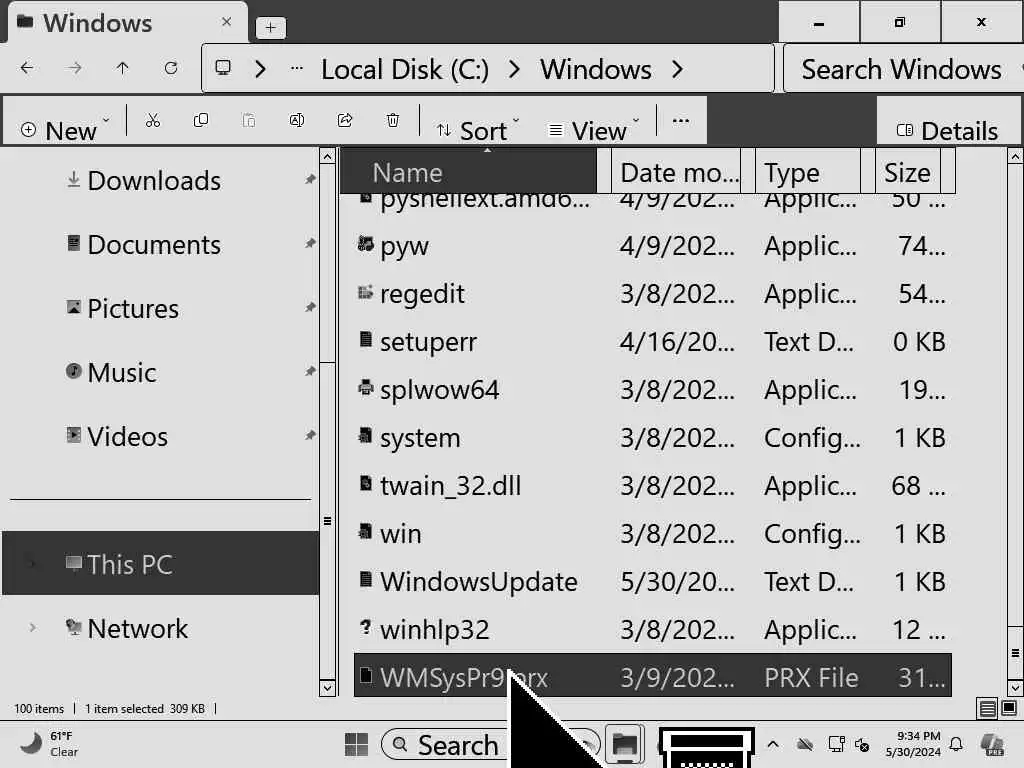Open the weather widget showing 61°F
Viewport: 1024px width, 768px height.
point(49,744)
